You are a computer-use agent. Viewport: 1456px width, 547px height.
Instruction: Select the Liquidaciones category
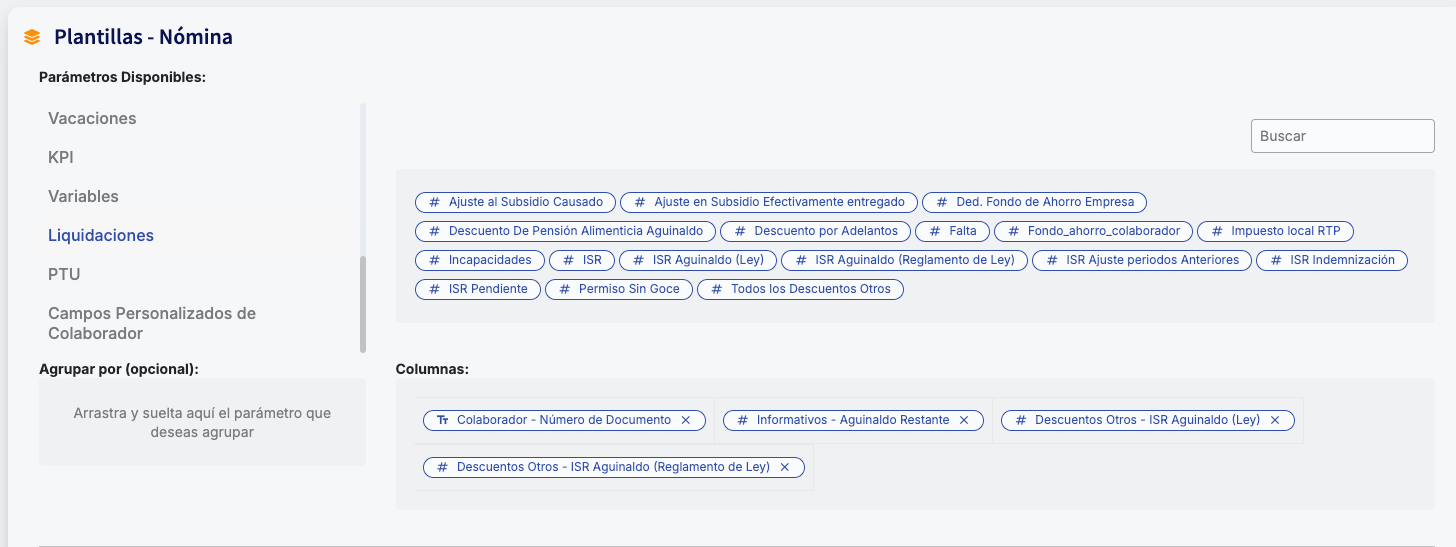[101, 235]
